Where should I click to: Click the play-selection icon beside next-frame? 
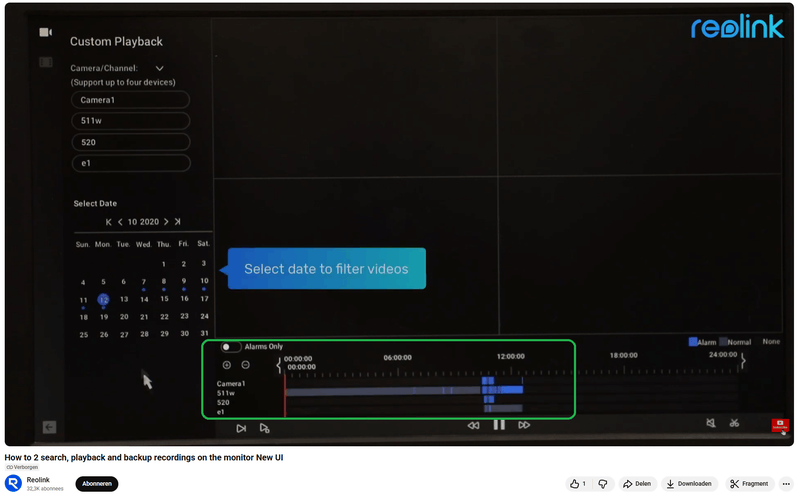(264, 428)
